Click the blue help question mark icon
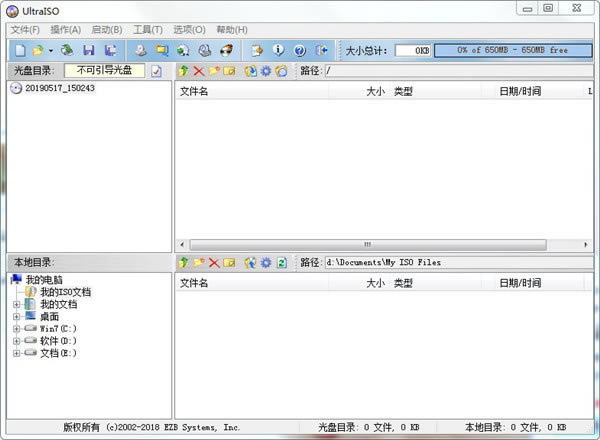This screenshot has width=600, height=440. tap(298, 50)
